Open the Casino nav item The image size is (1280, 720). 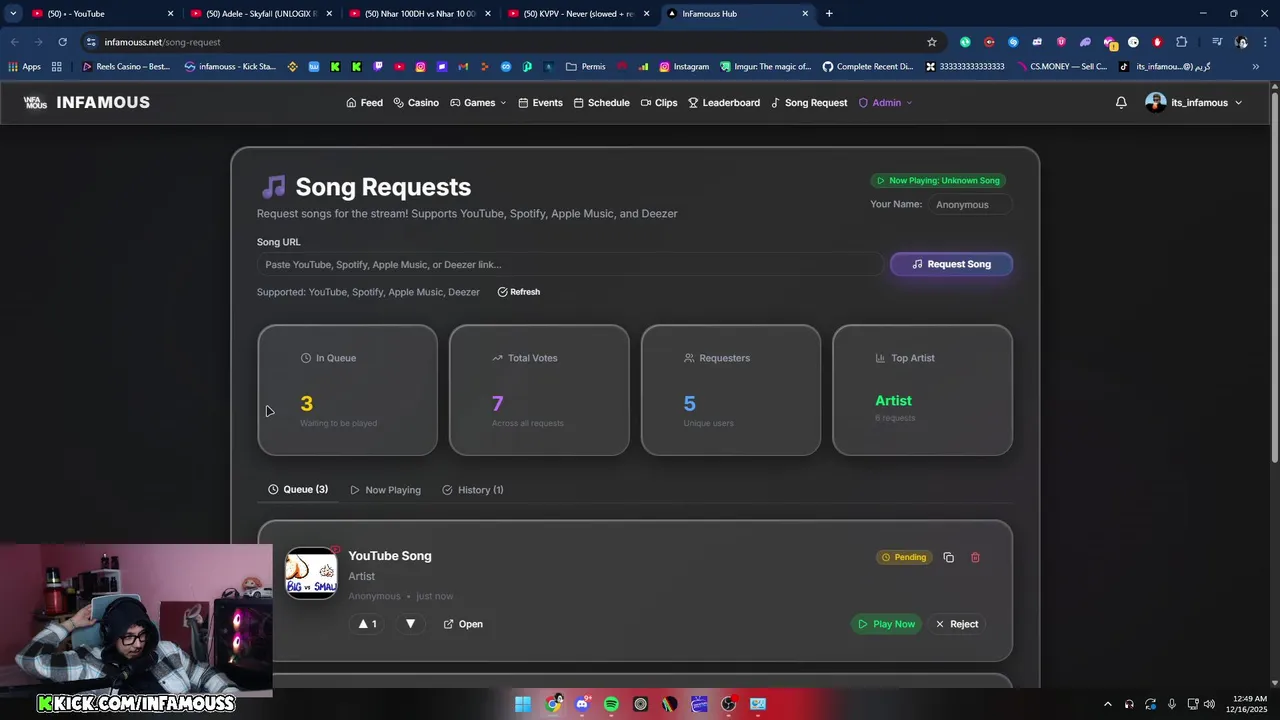tap(416, 103)
